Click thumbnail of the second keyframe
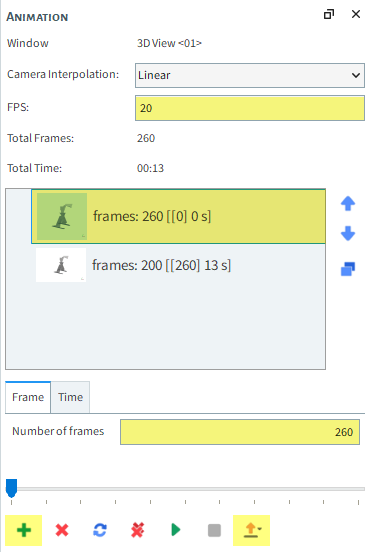 pos(61,265)
